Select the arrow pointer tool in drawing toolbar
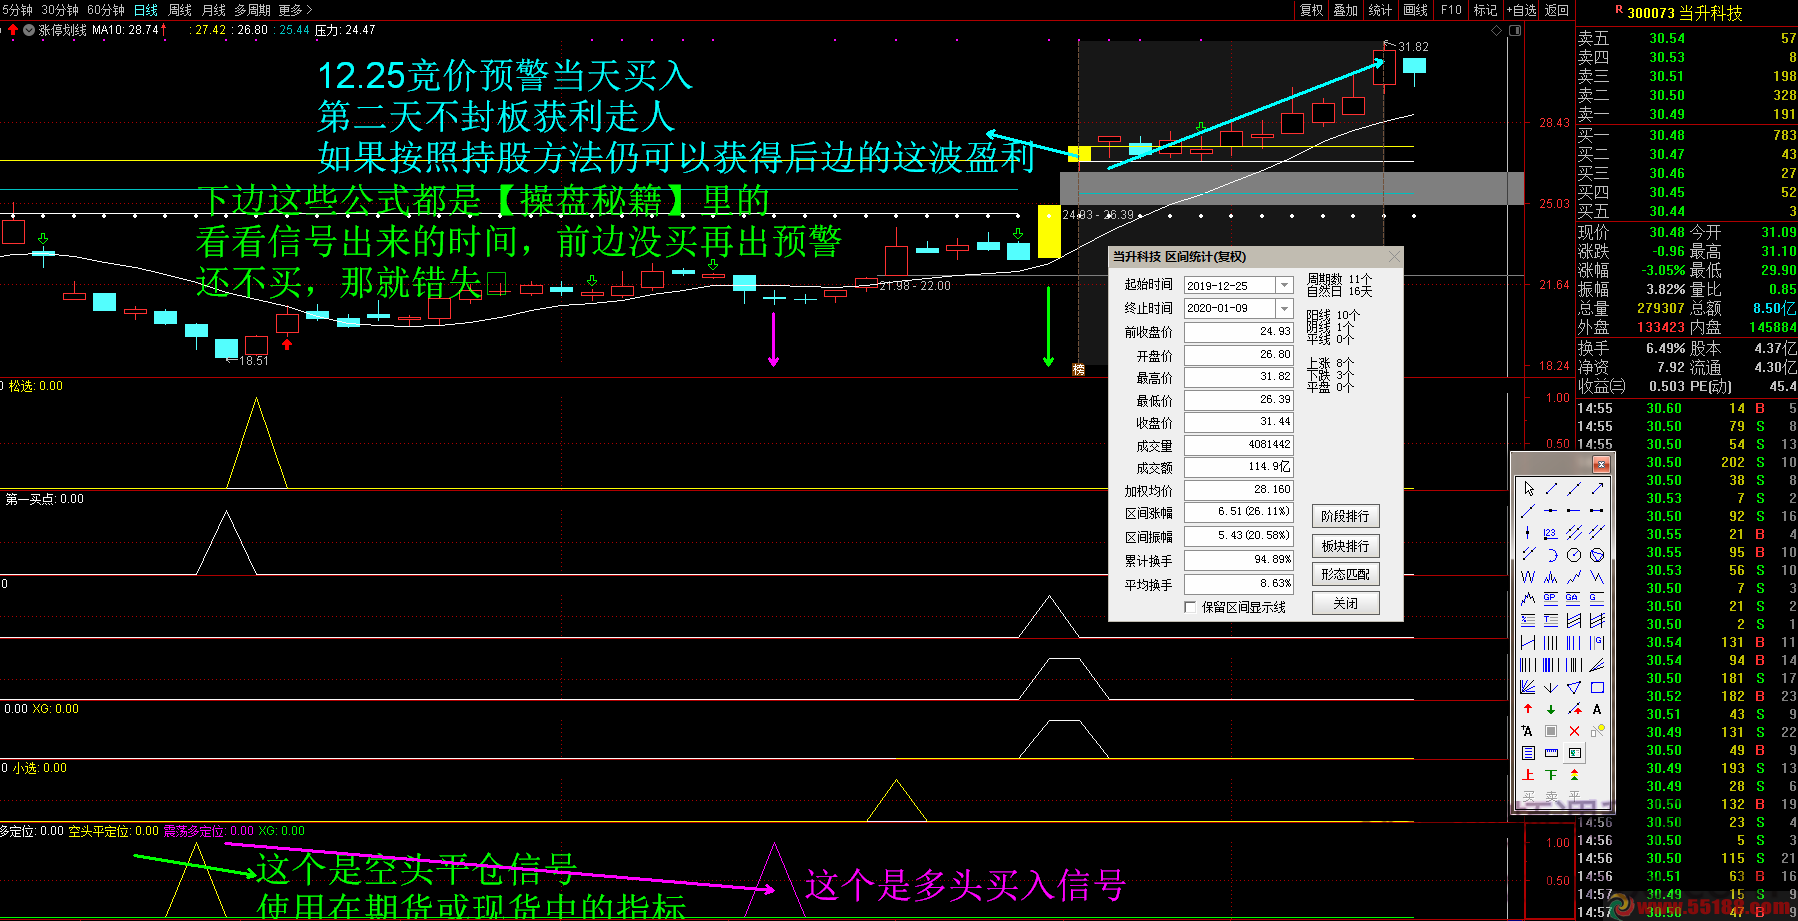The height and width of the screenshot is (921, 1798). (x=1528, y=489)
